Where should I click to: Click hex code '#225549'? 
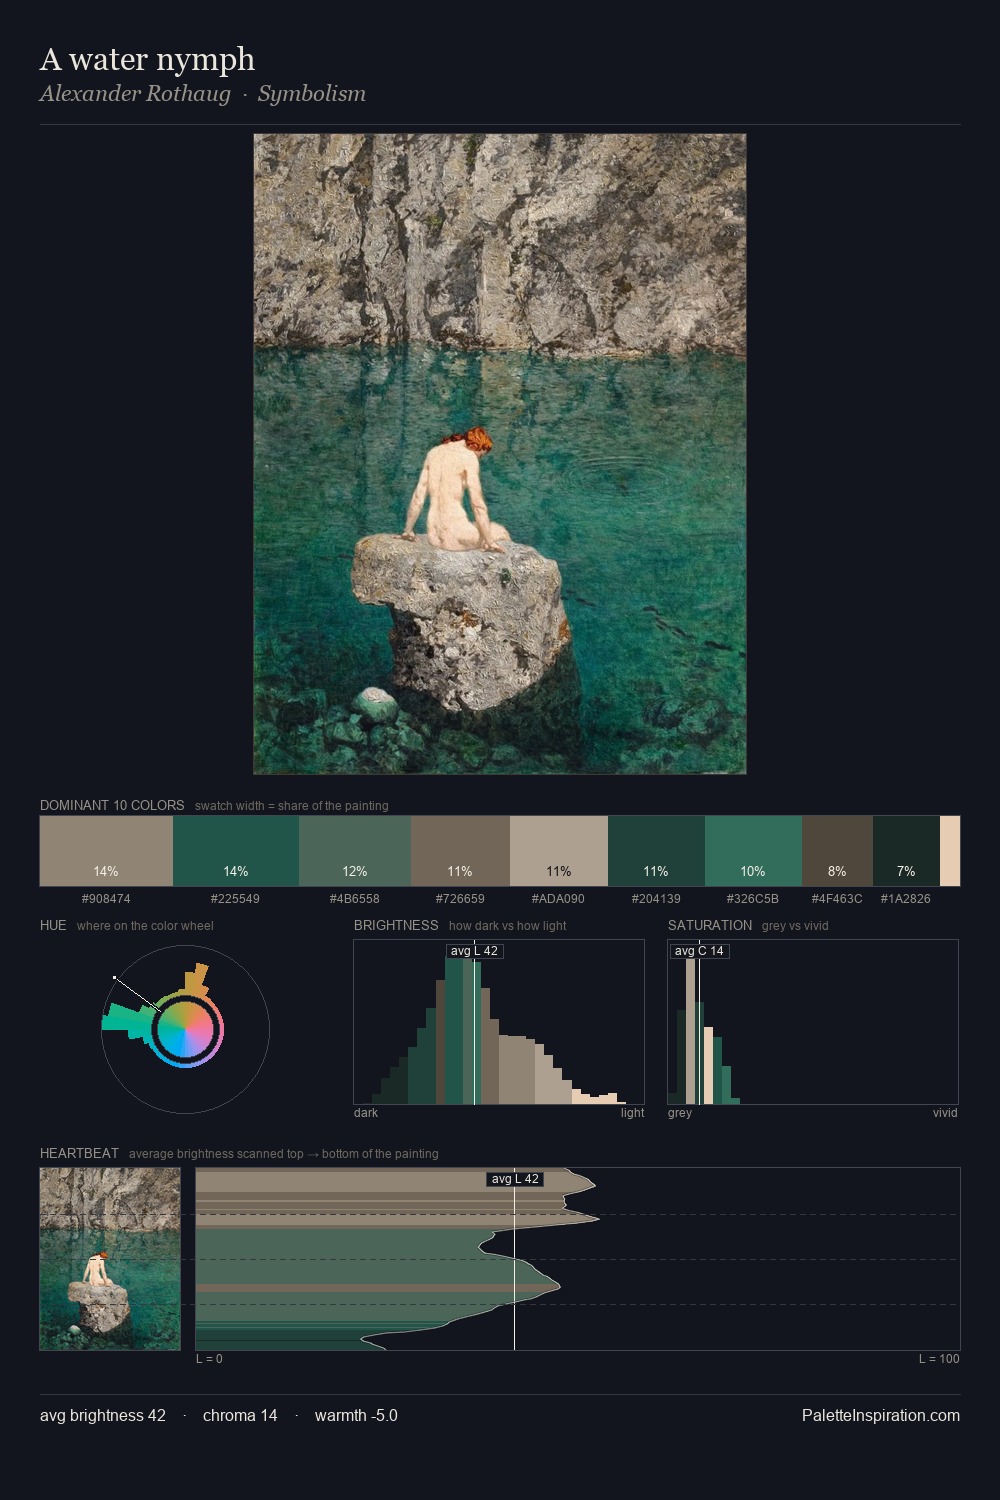coord(235,899)
